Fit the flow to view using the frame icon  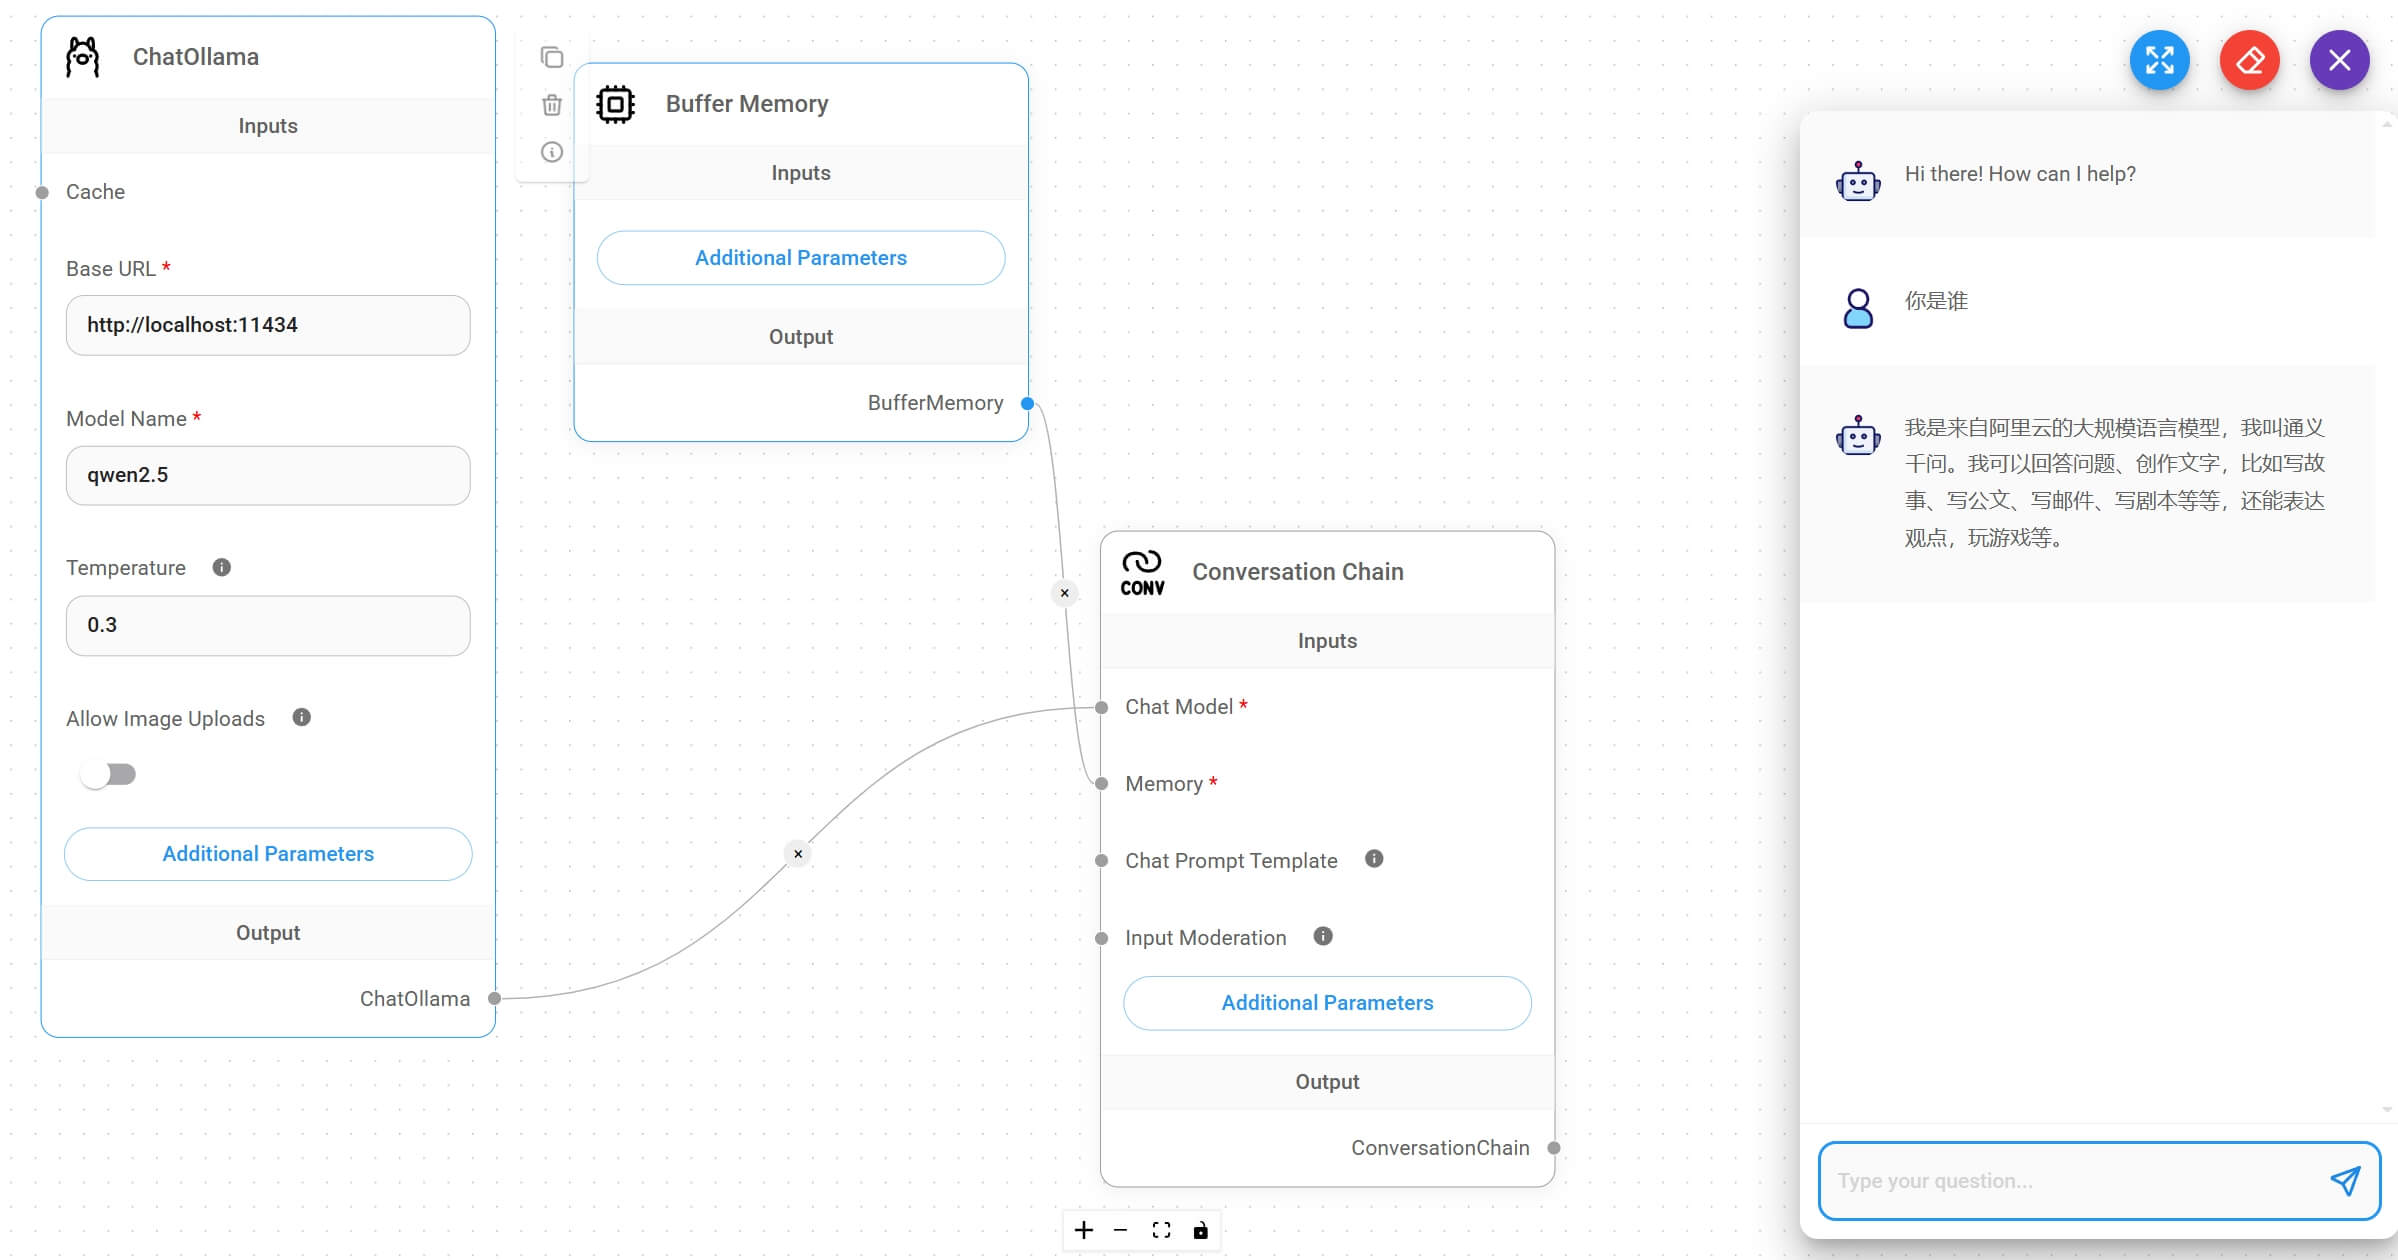(x=1161, y=1230)
